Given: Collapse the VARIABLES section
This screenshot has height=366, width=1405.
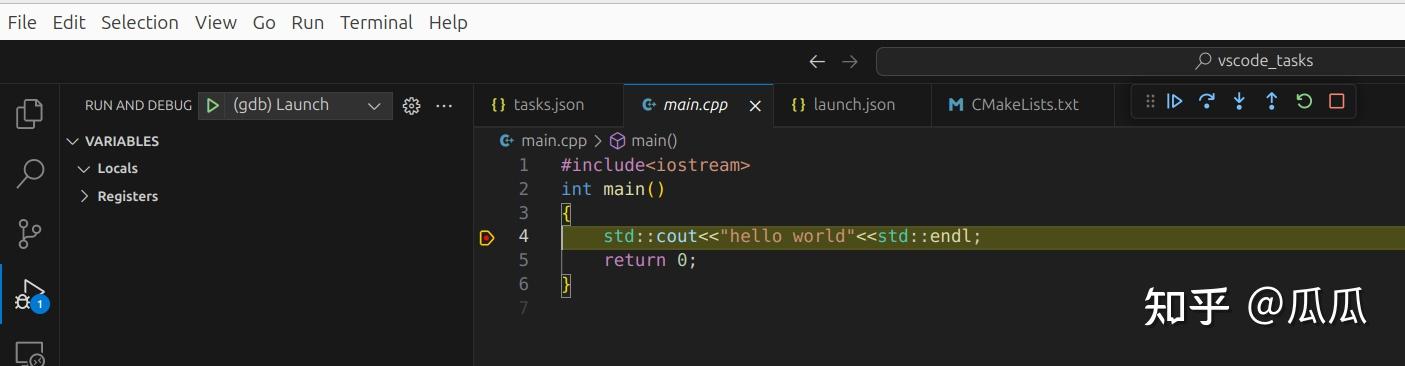Looking at the screenshot, I should click(x=72, y=141).
